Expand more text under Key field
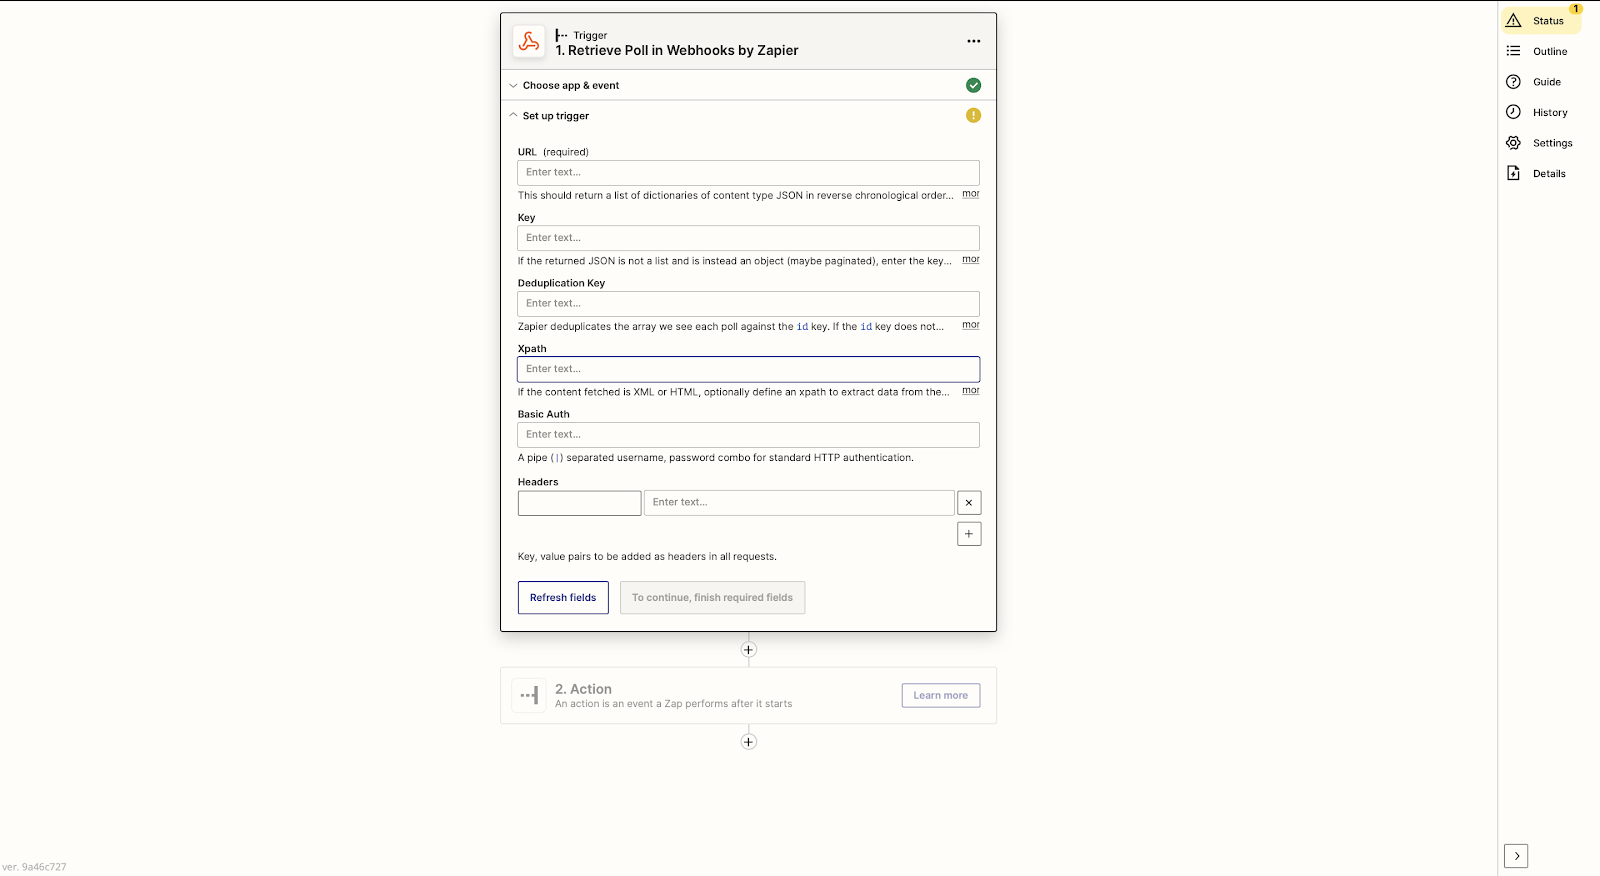Image resolution: width=1600 pixels, height=876 pixels. coord(971,260)
